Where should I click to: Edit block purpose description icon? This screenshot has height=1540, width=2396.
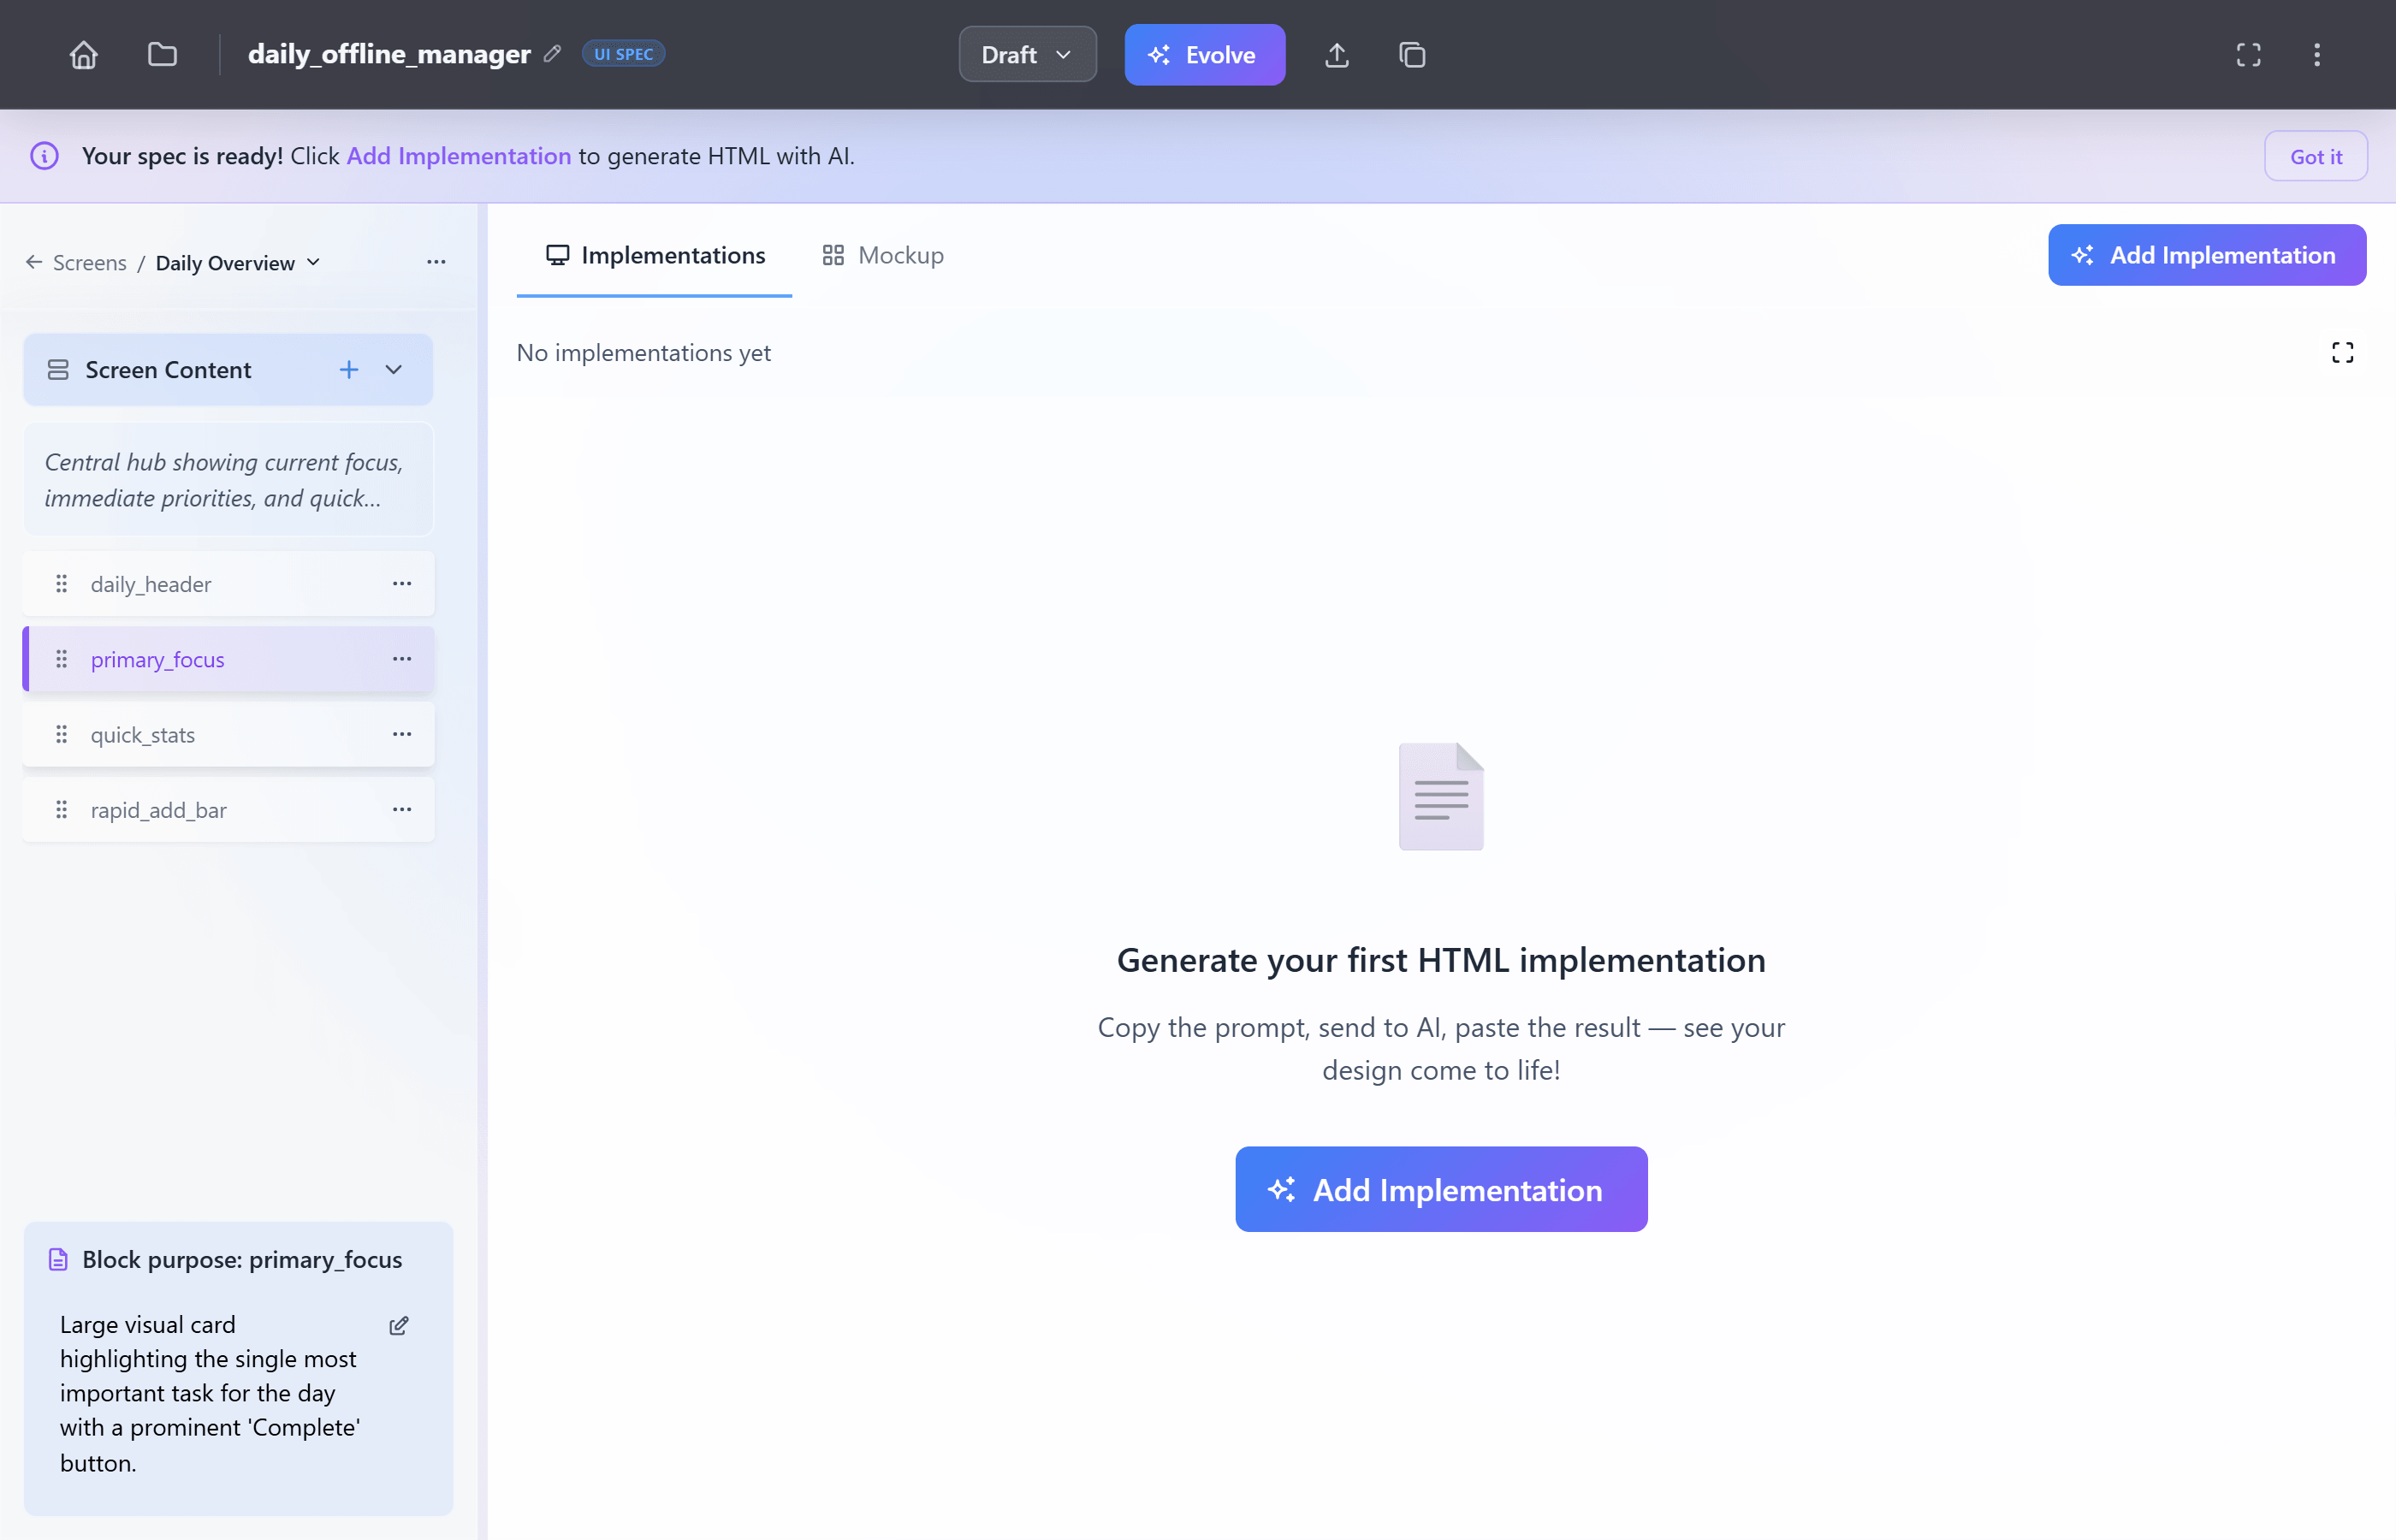click(399, 1326)
